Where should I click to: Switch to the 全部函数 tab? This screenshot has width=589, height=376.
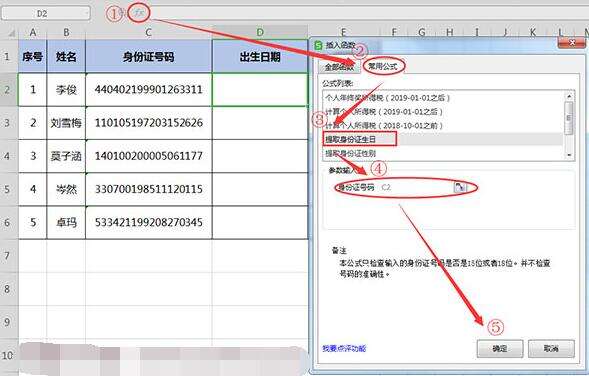(339, 67)
